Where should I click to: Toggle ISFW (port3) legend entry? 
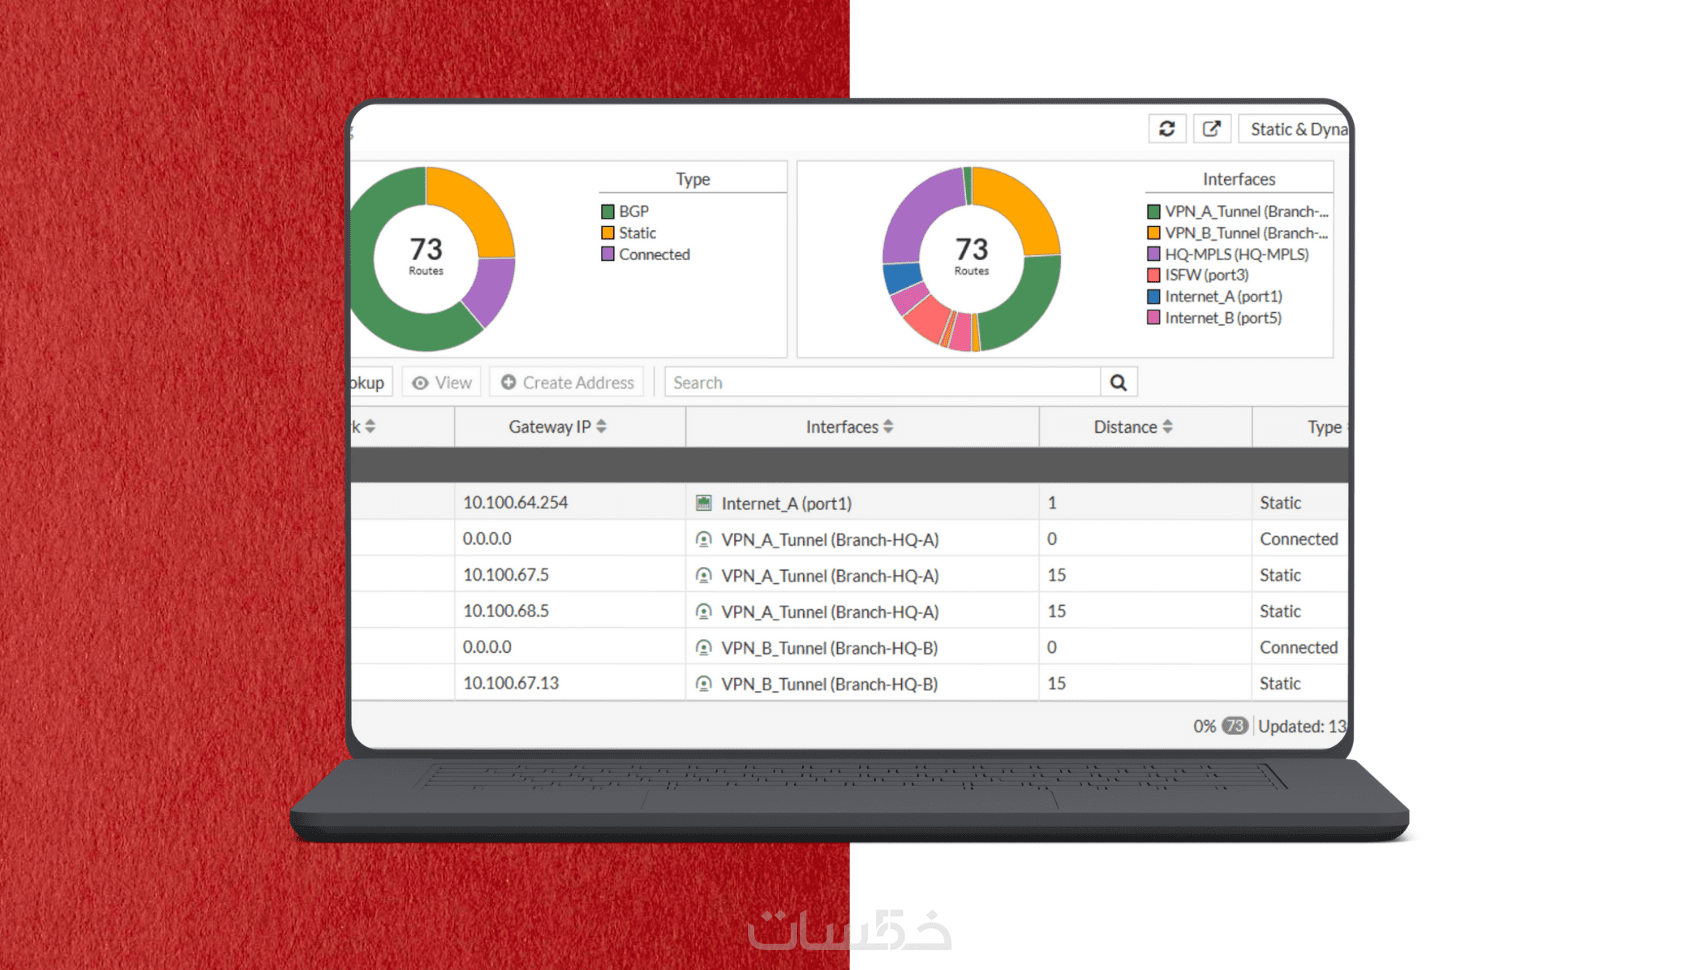point(1198,275)
